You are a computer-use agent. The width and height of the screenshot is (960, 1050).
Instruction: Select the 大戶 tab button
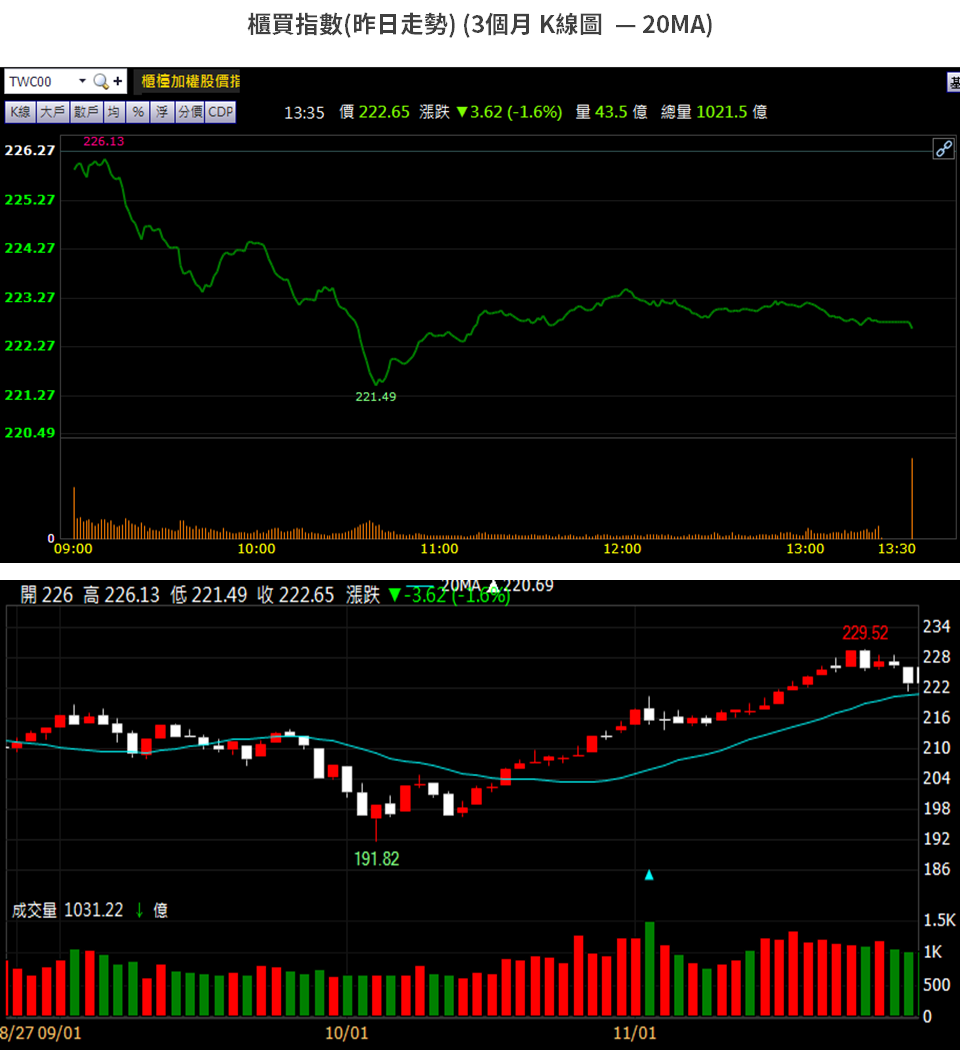[x=52, y=112]
